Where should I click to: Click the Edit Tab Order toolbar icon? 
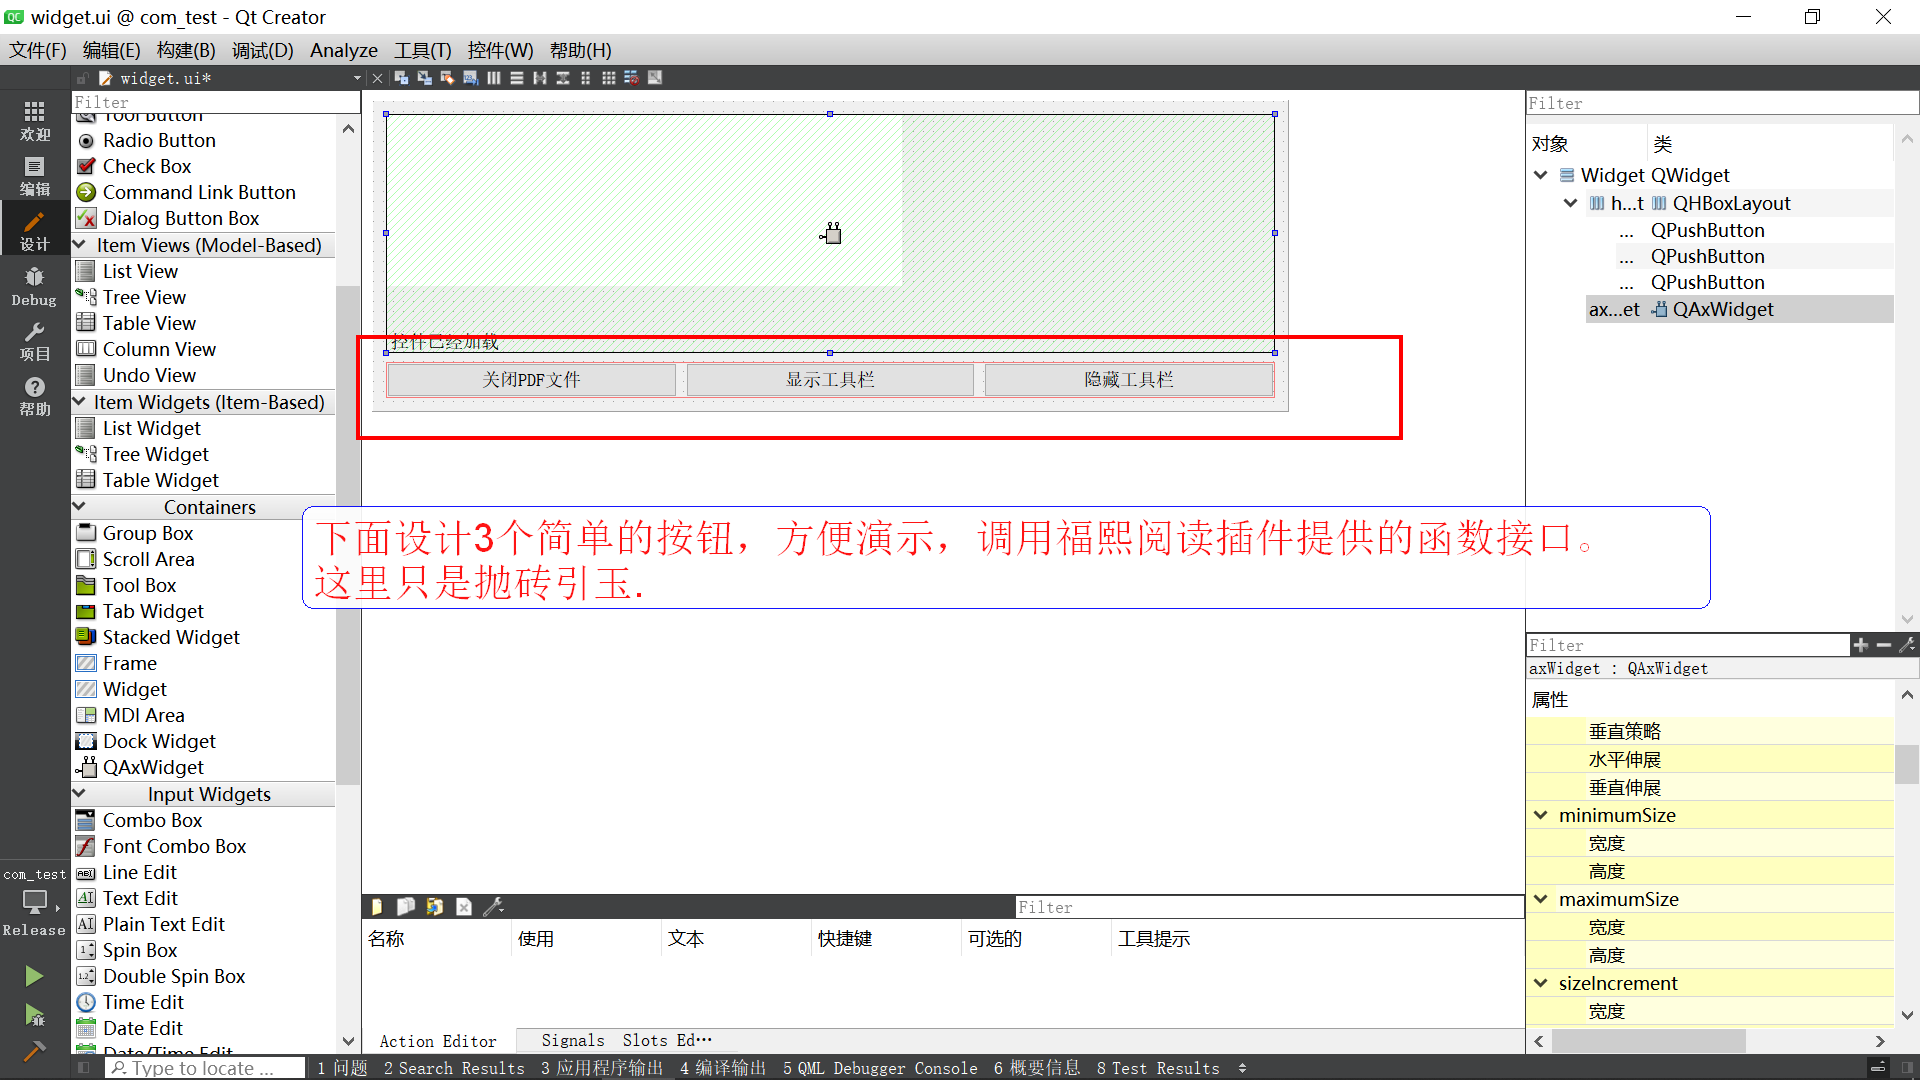tap(470, 78)
